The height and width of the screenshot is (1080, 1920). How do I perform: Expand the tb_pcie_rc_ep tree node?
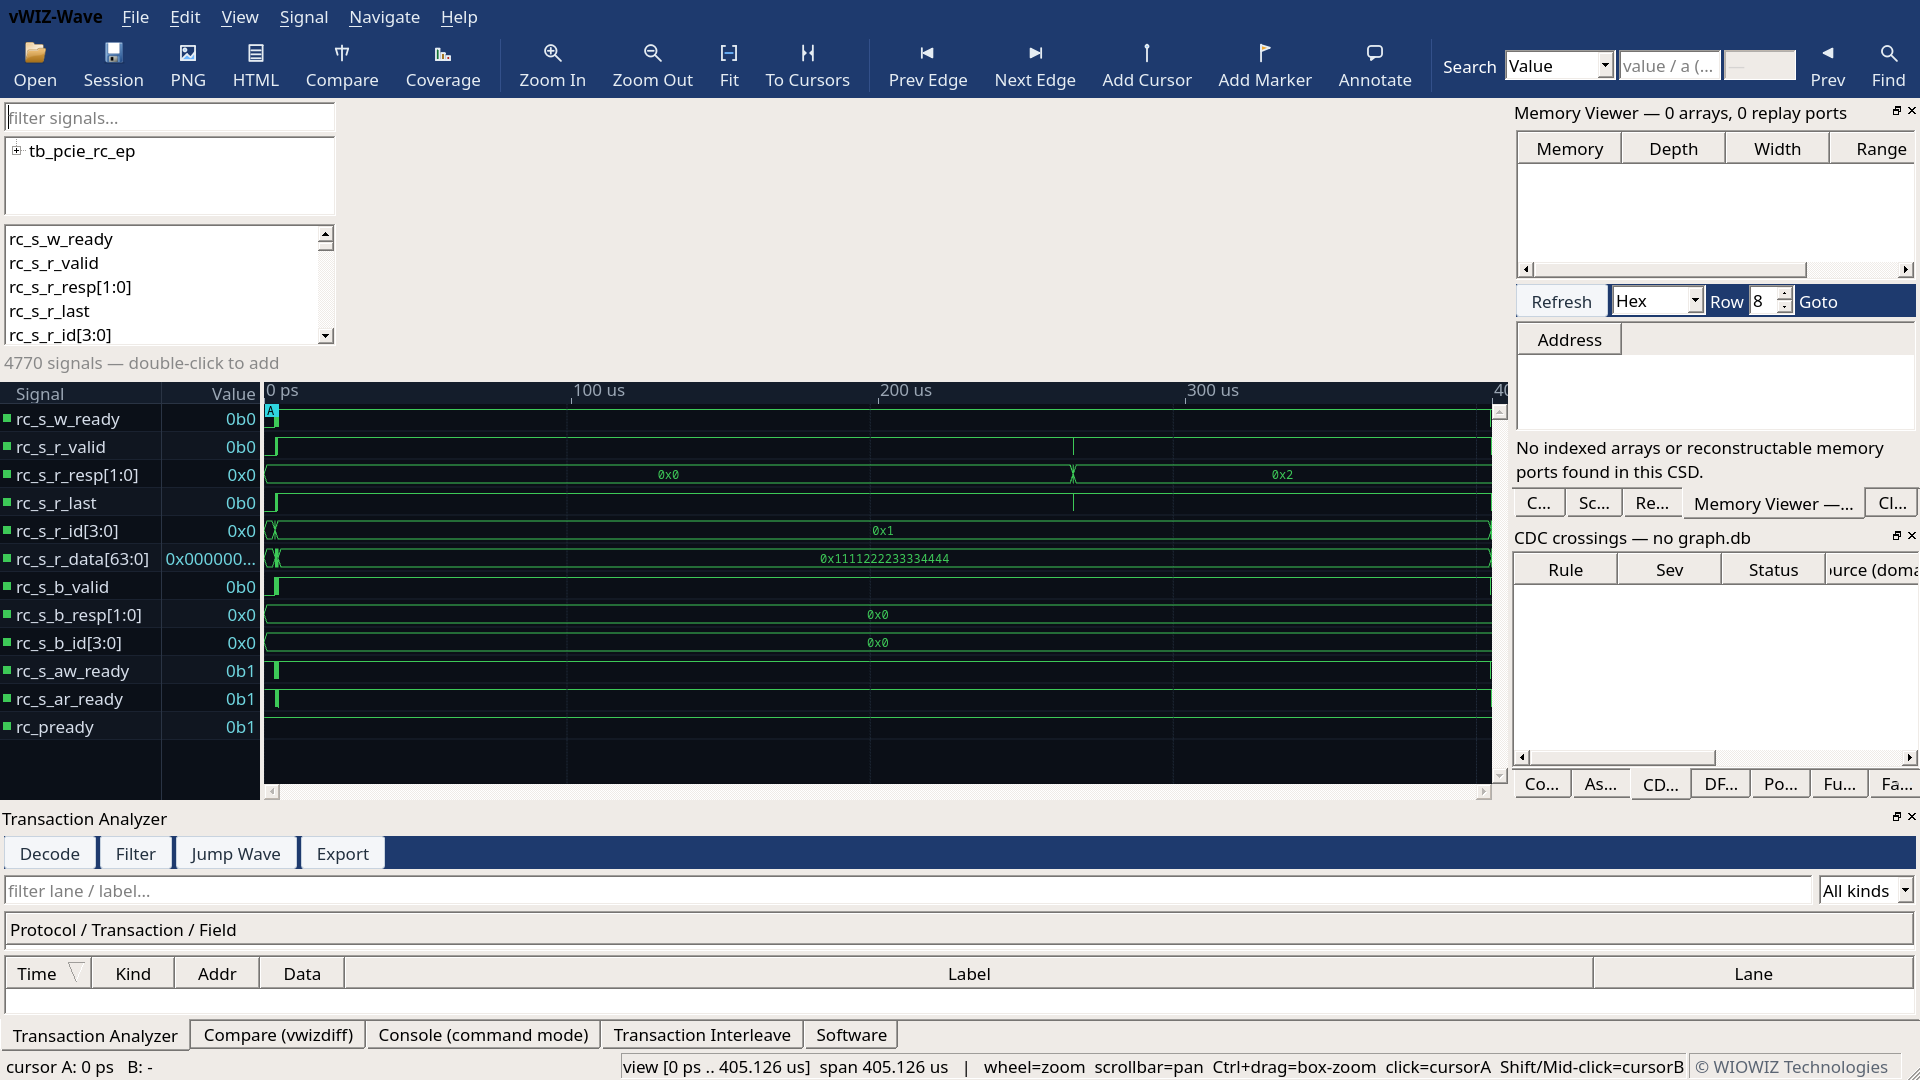point(16,151)
